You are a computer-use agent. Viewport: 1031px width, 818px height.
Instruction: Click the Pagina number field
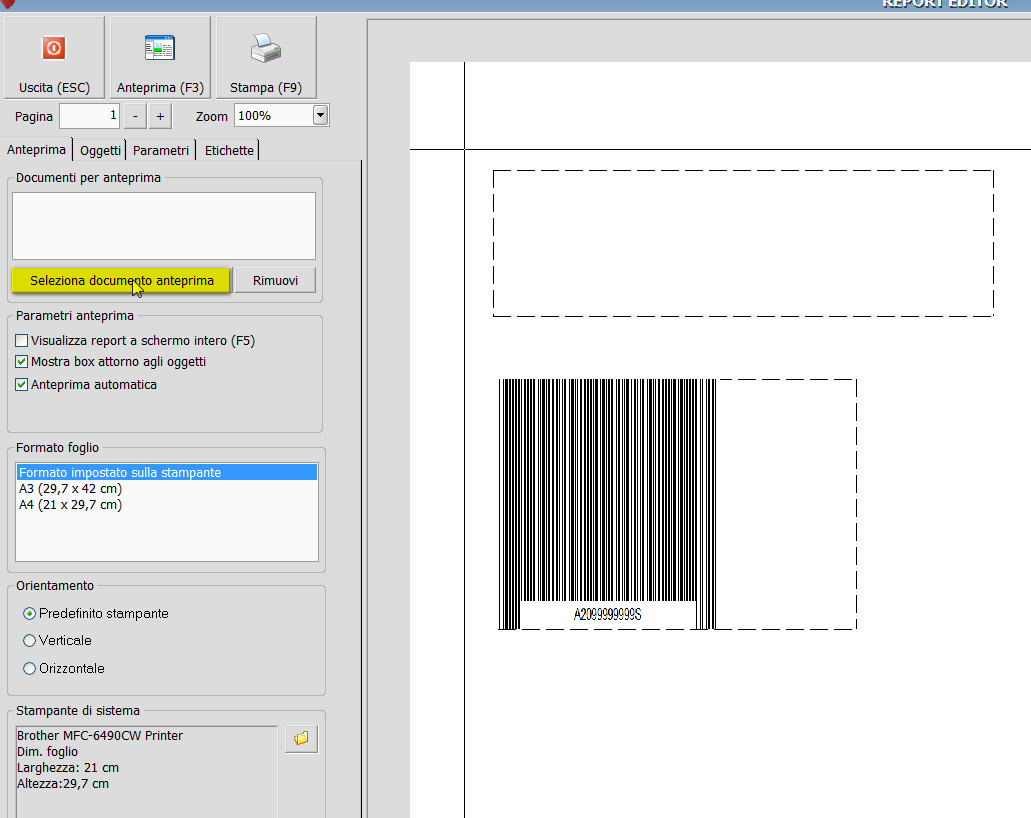pos(89,116)
